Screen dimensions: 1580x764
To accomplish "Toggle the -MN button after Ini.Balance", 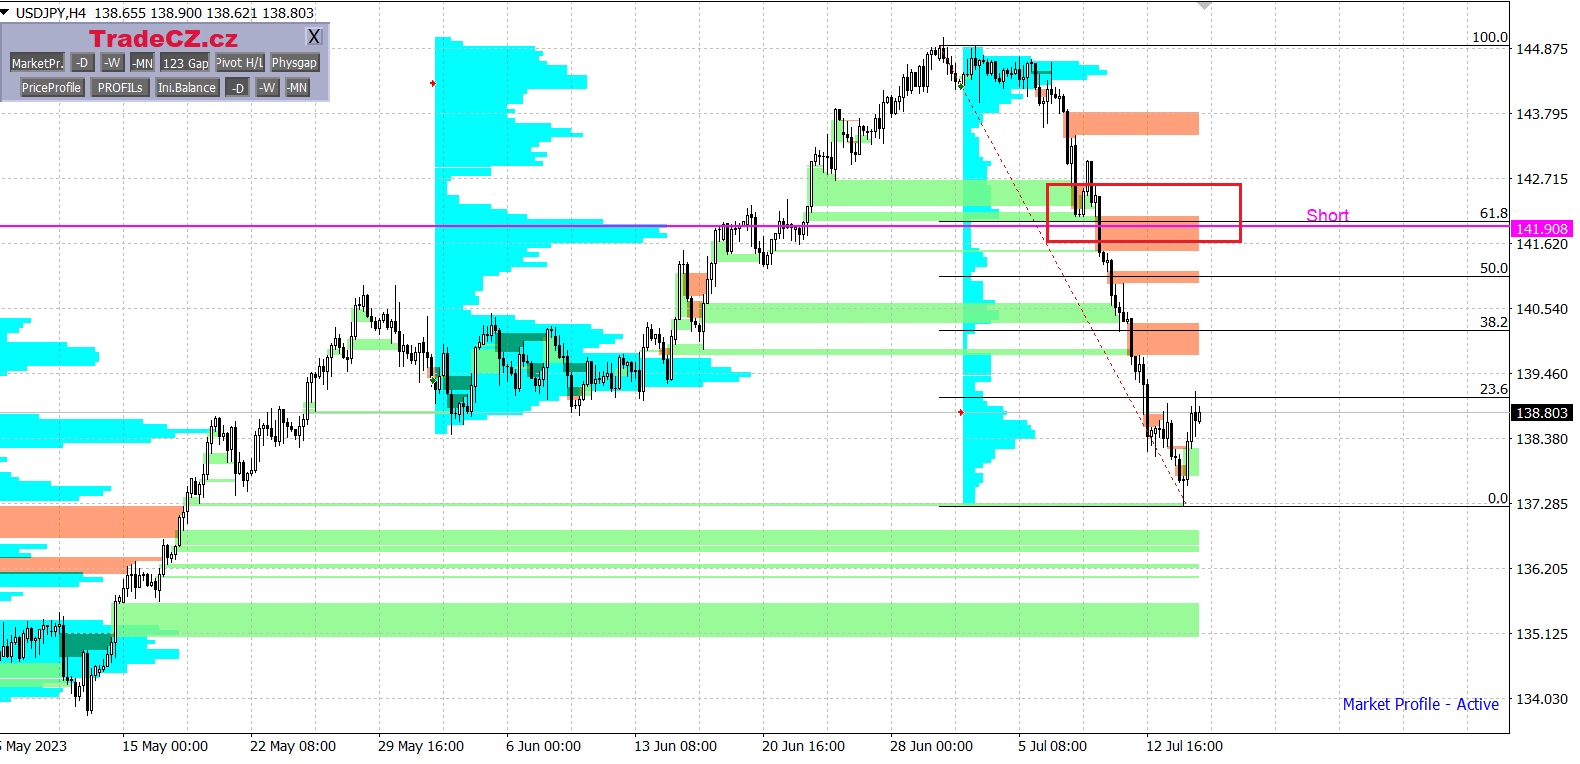I will point(297,88).
